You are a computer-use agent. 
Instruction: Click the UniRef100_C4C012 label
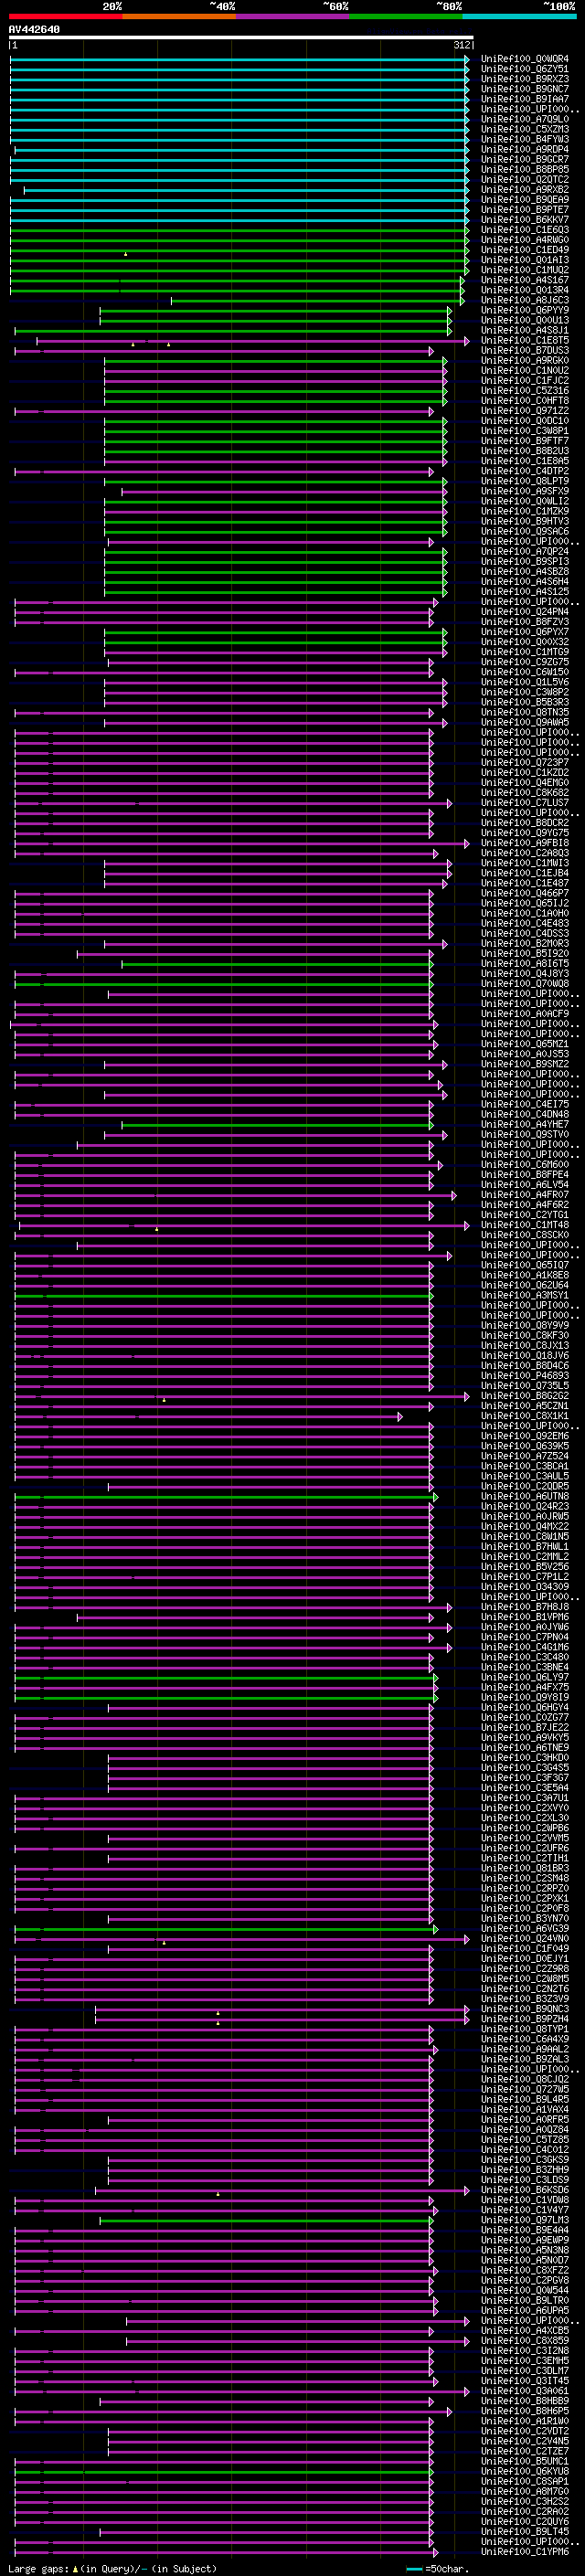525,2150
